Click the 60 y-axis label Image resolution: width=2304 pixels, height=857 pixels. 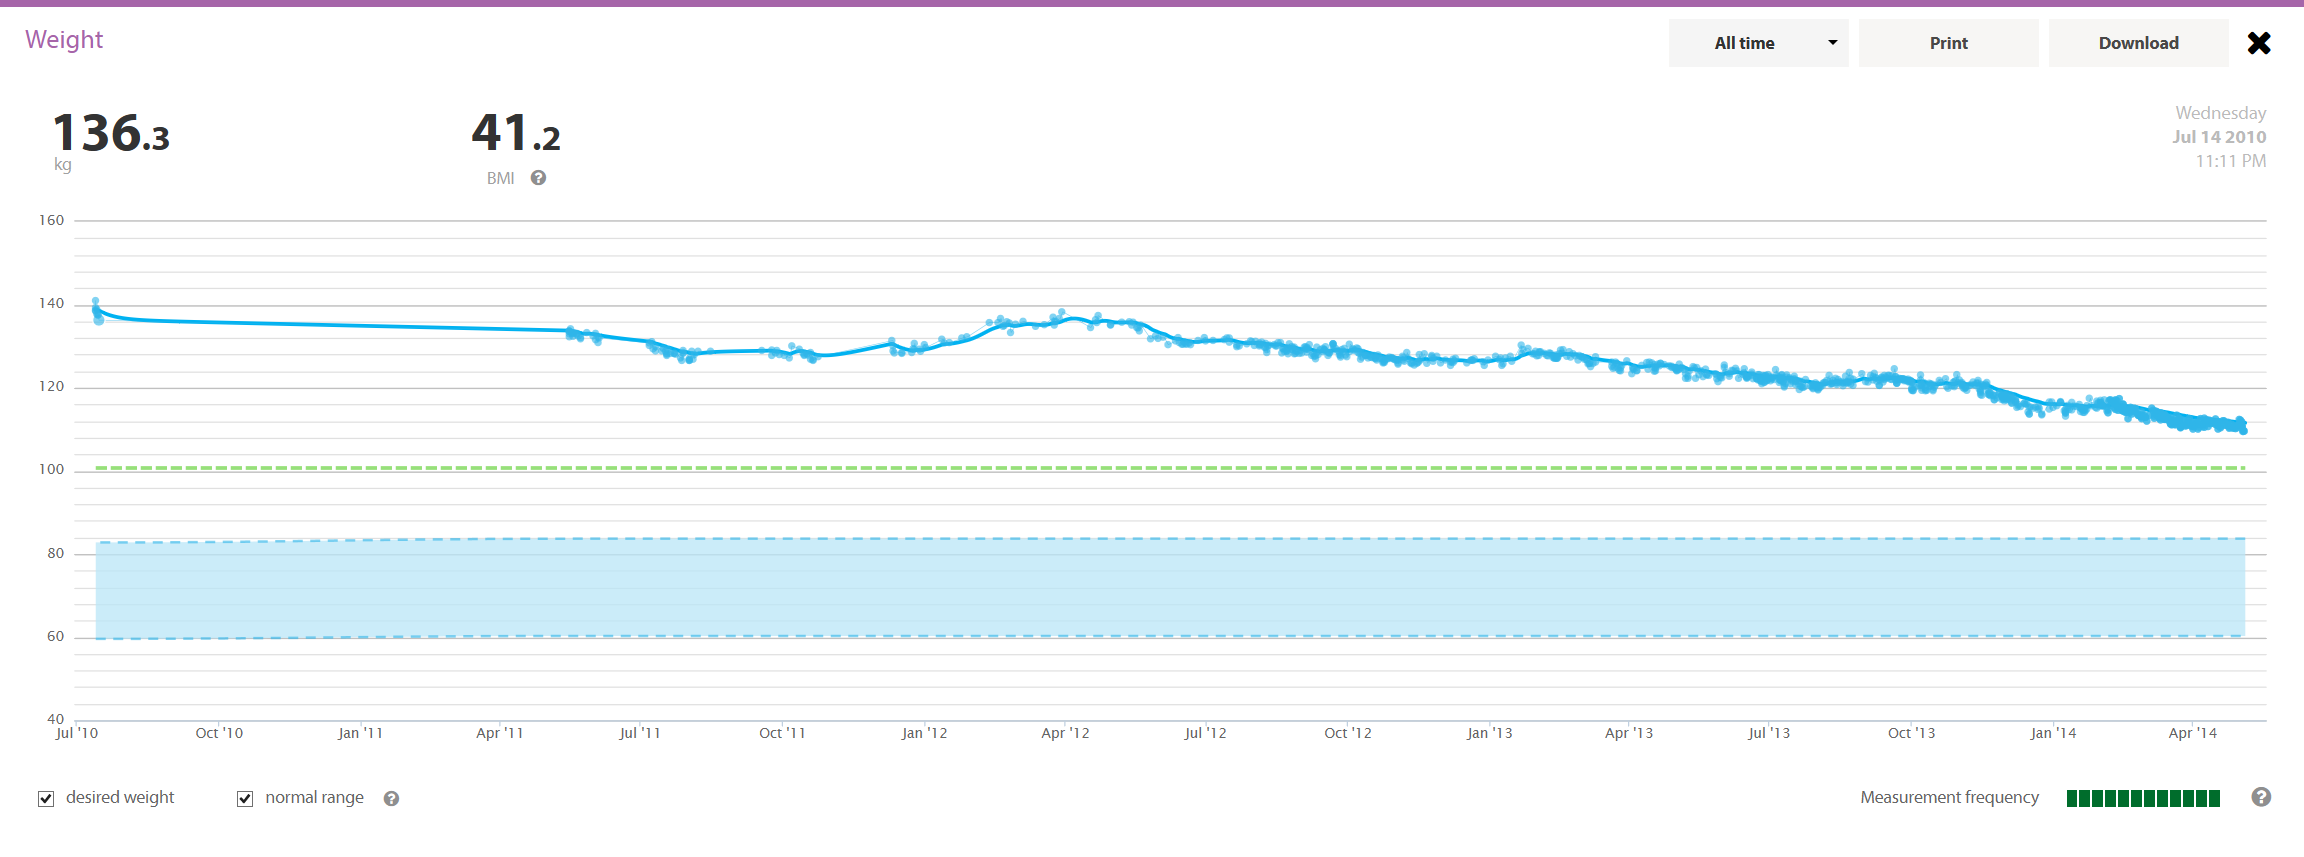click(55, 636)
